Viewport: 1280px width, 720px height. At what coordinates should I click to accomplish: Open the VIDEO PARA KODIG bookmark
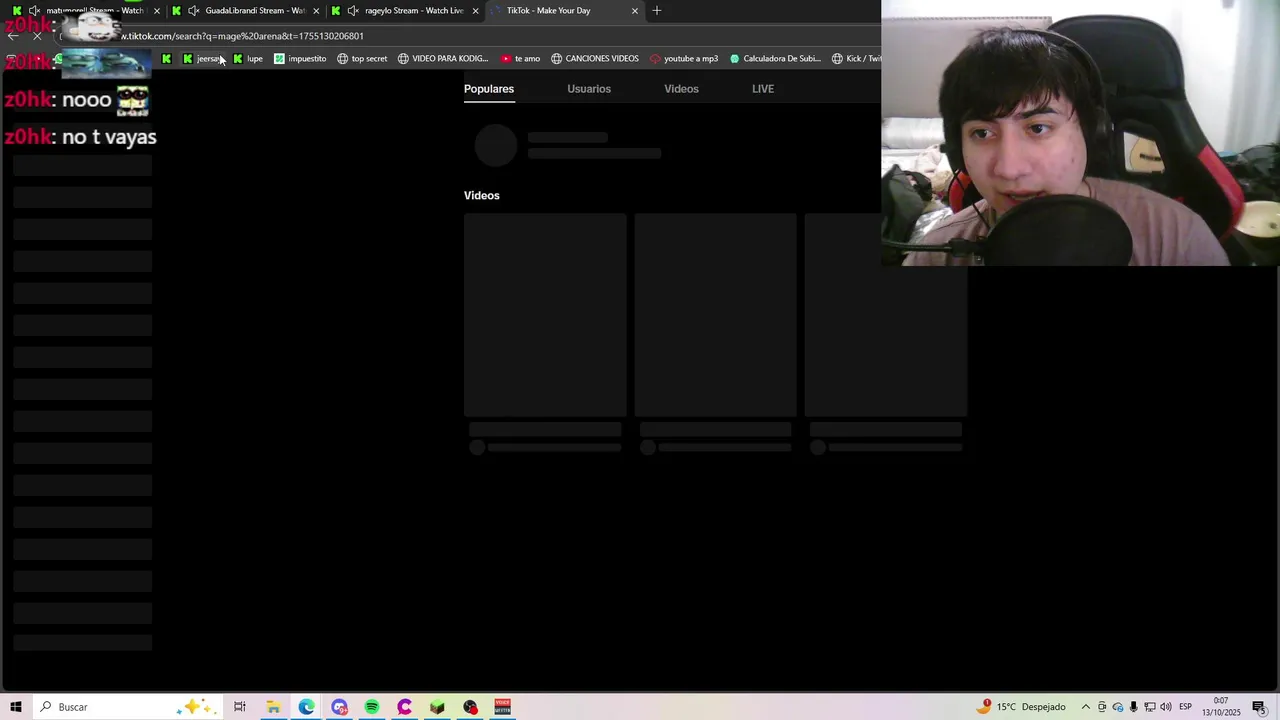pos(443,58)
